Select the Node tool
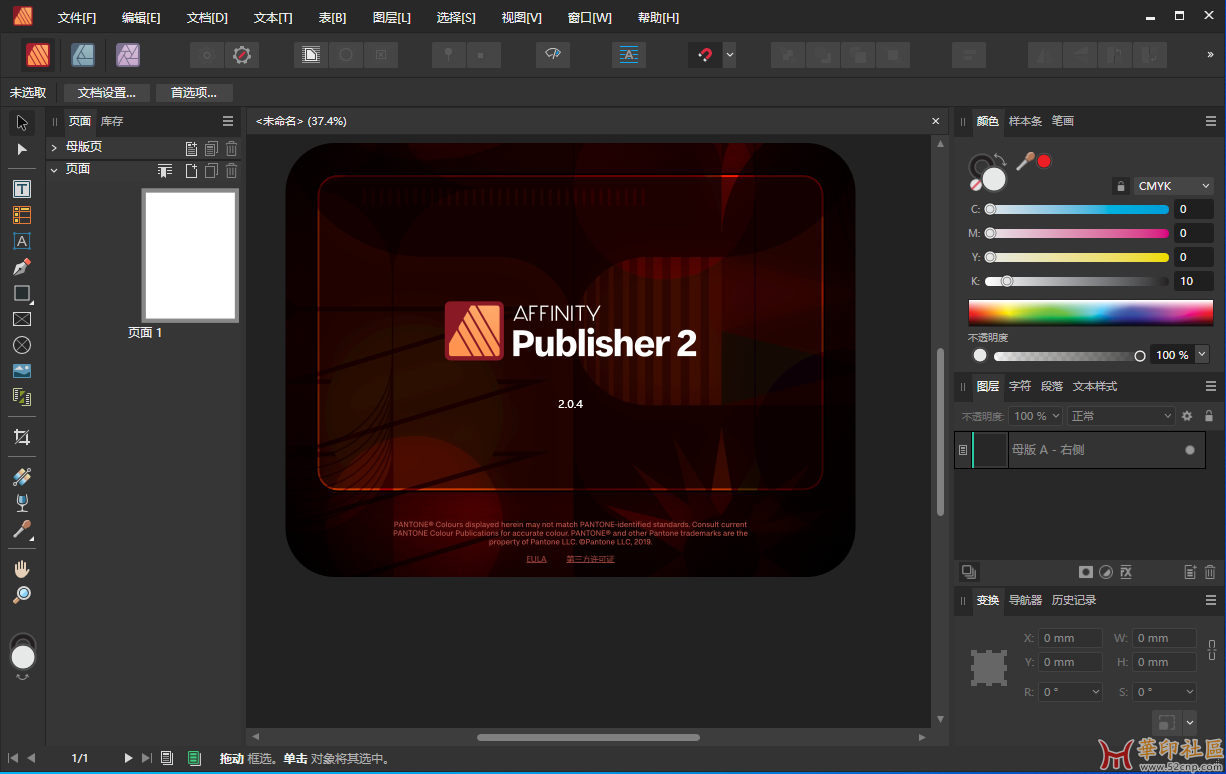Image resolution: width=1226 pixels, height=774 pixels. pyautogui.click(x=22, y=149)
